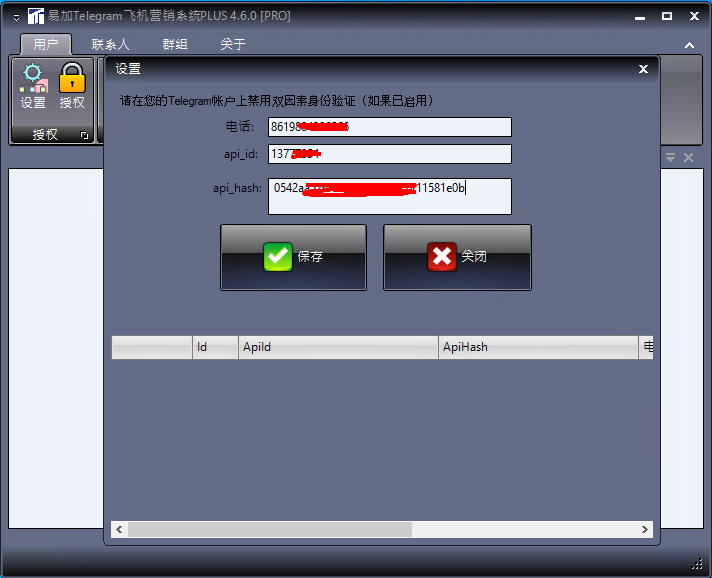This screenshot has width=712, height=578.
Task: Click the horizontal scrollbar thumb
Action: pos(270,529)
